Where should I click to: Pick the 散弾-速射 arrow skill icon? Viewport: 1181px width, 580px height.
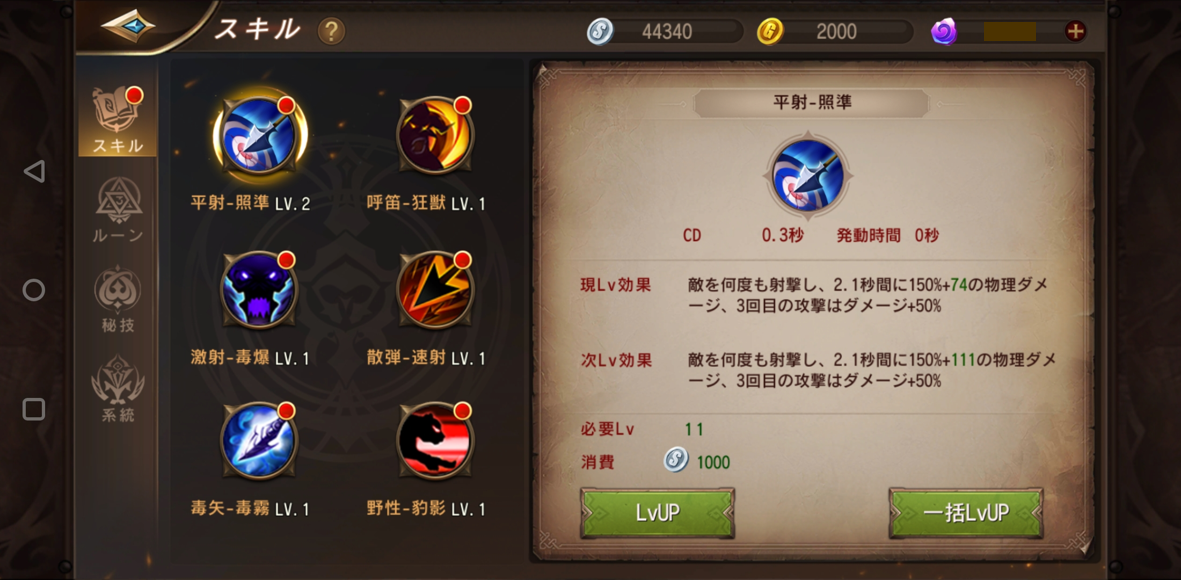tap(435, 290)
